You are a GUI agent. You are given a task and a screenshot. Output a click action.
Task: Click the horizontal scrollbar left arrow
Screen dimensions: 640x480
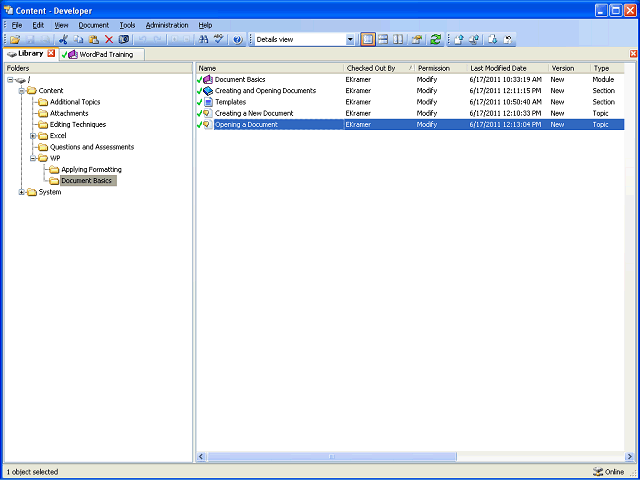tap(201, 456)
